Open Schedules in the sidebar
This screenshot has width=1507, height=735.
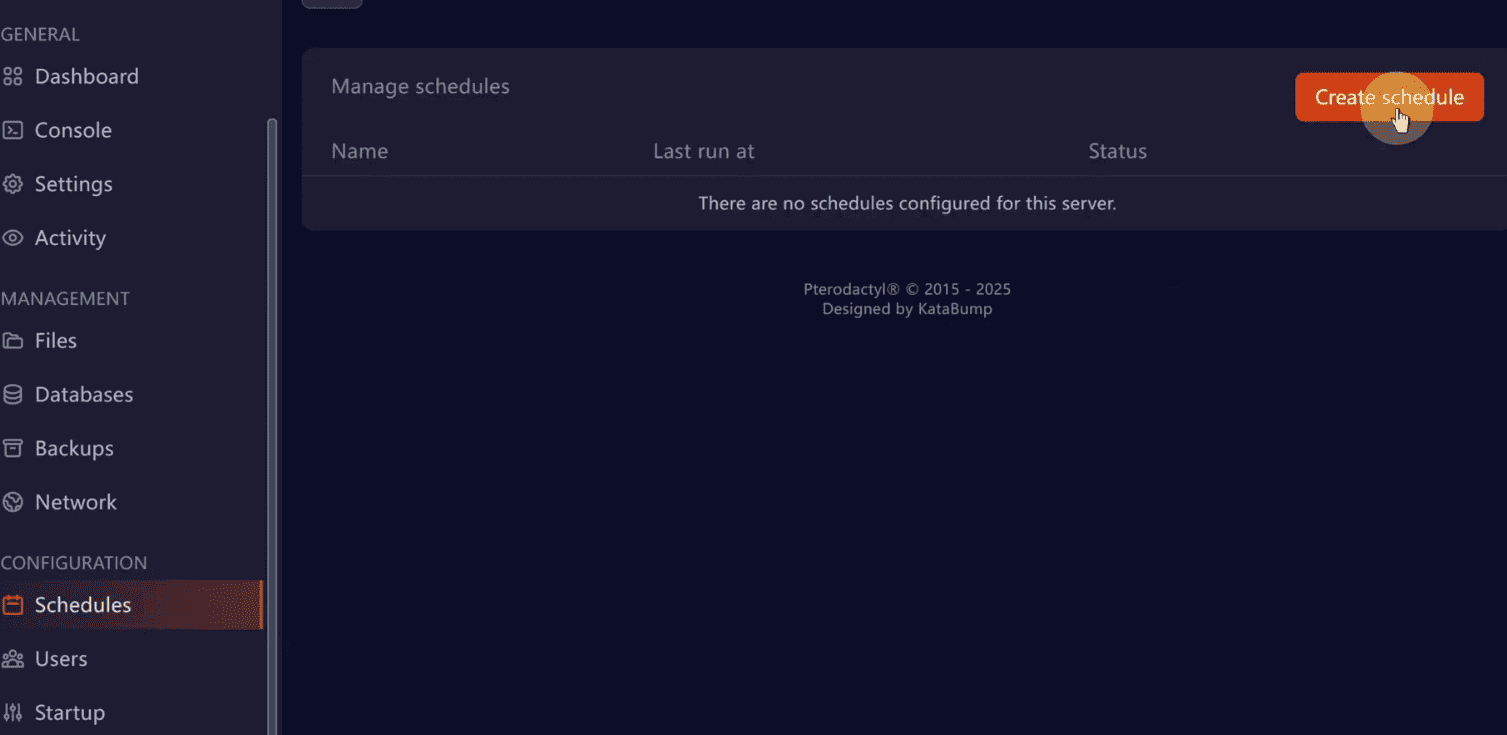(83, 605)
